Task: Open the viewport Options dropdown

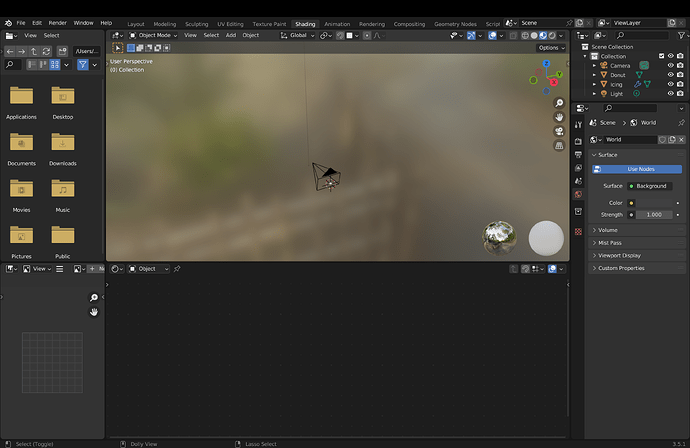Action: click(551, 48)
